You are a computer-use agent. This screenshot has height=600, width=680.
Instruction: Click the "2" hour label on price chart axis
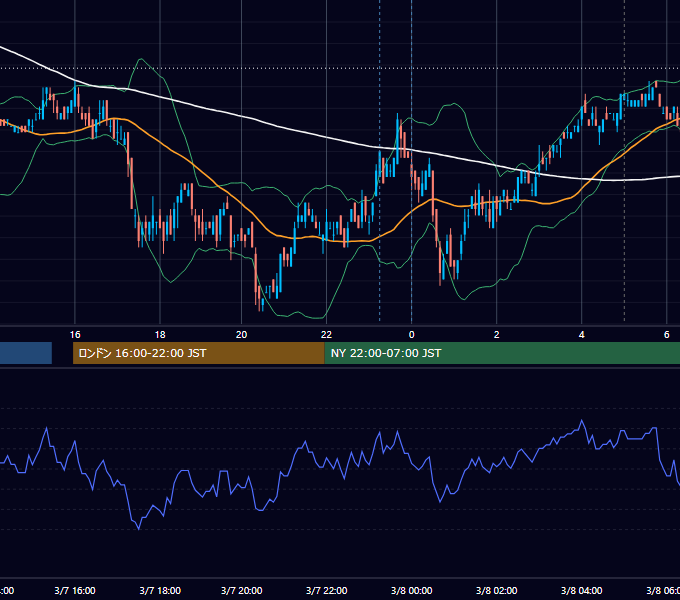click(497, 334)
